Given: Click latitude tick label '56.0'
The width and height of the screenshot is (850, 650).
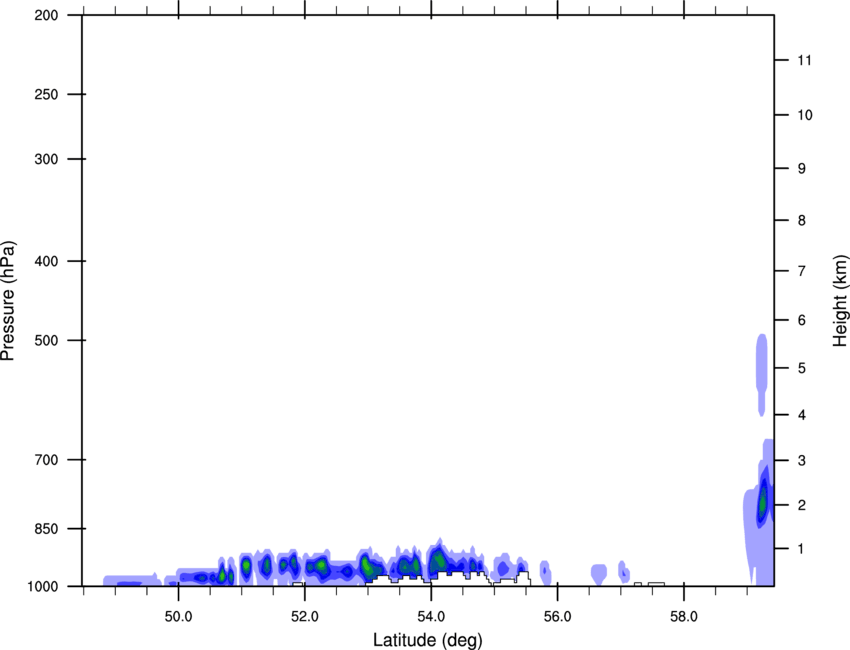Looking at the screenshot, I should click(558, 617).
